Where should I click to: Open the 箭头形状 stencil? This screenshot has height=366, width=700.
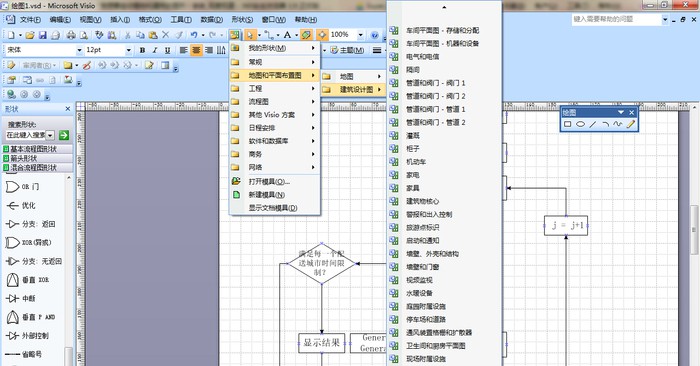(x=38, y=158)
